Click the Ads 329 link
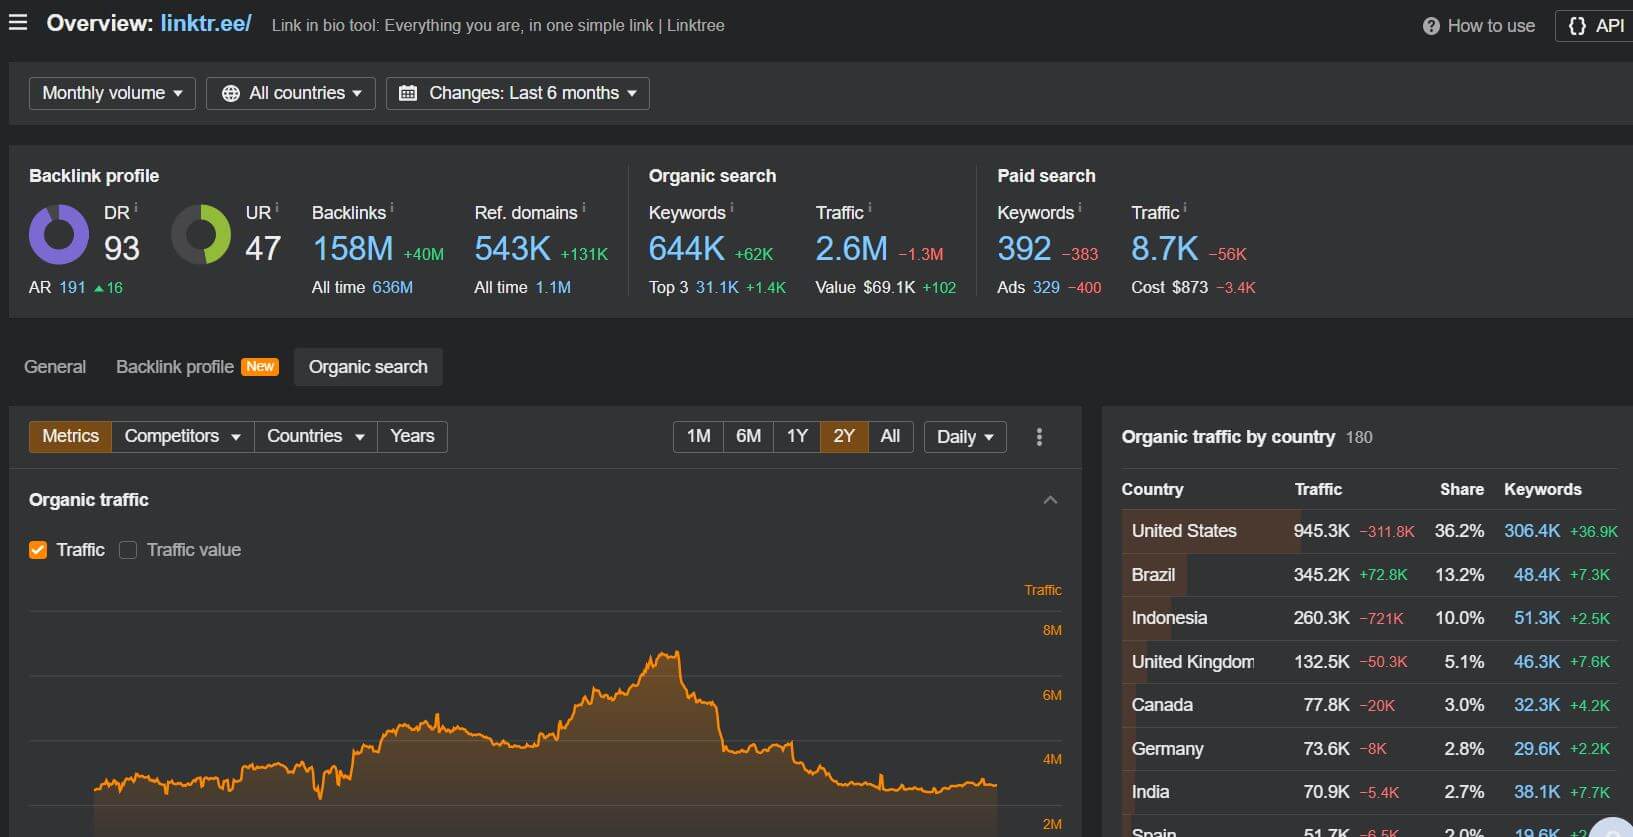The image size is (1633, 837). (x=1046, y=288)
